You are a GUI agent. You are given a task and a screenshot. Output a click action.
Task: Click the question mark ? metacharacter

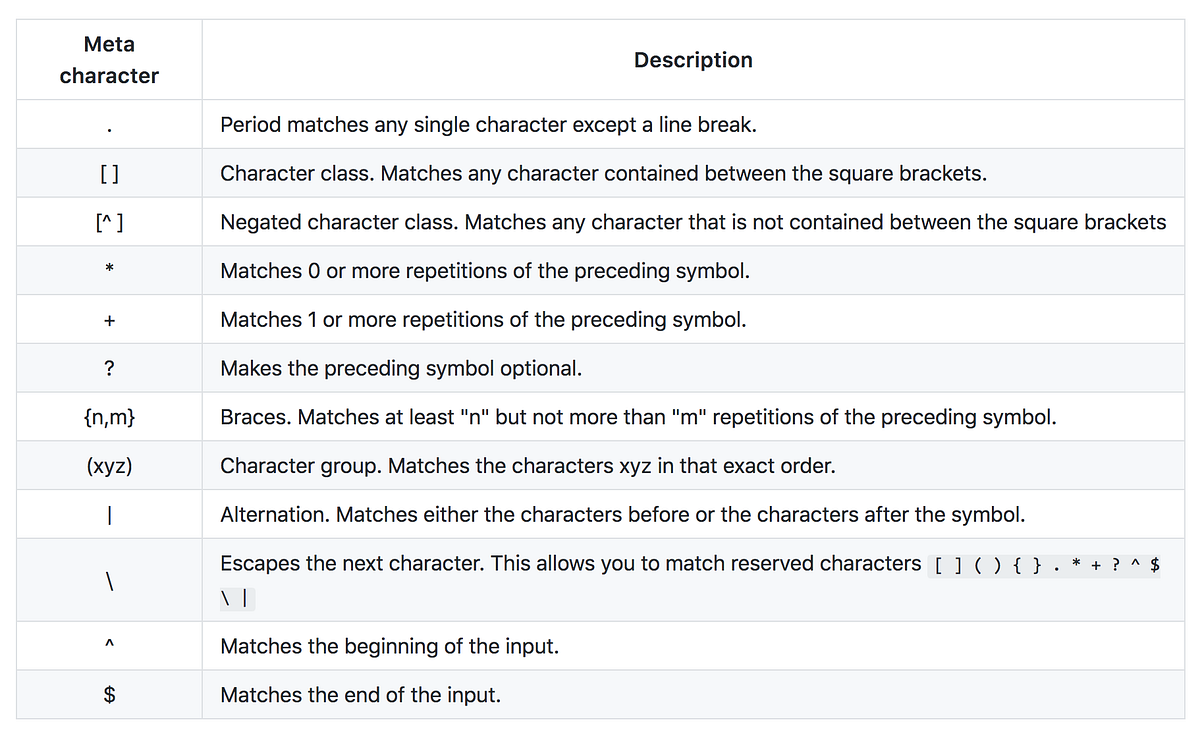tap(109, 368)
